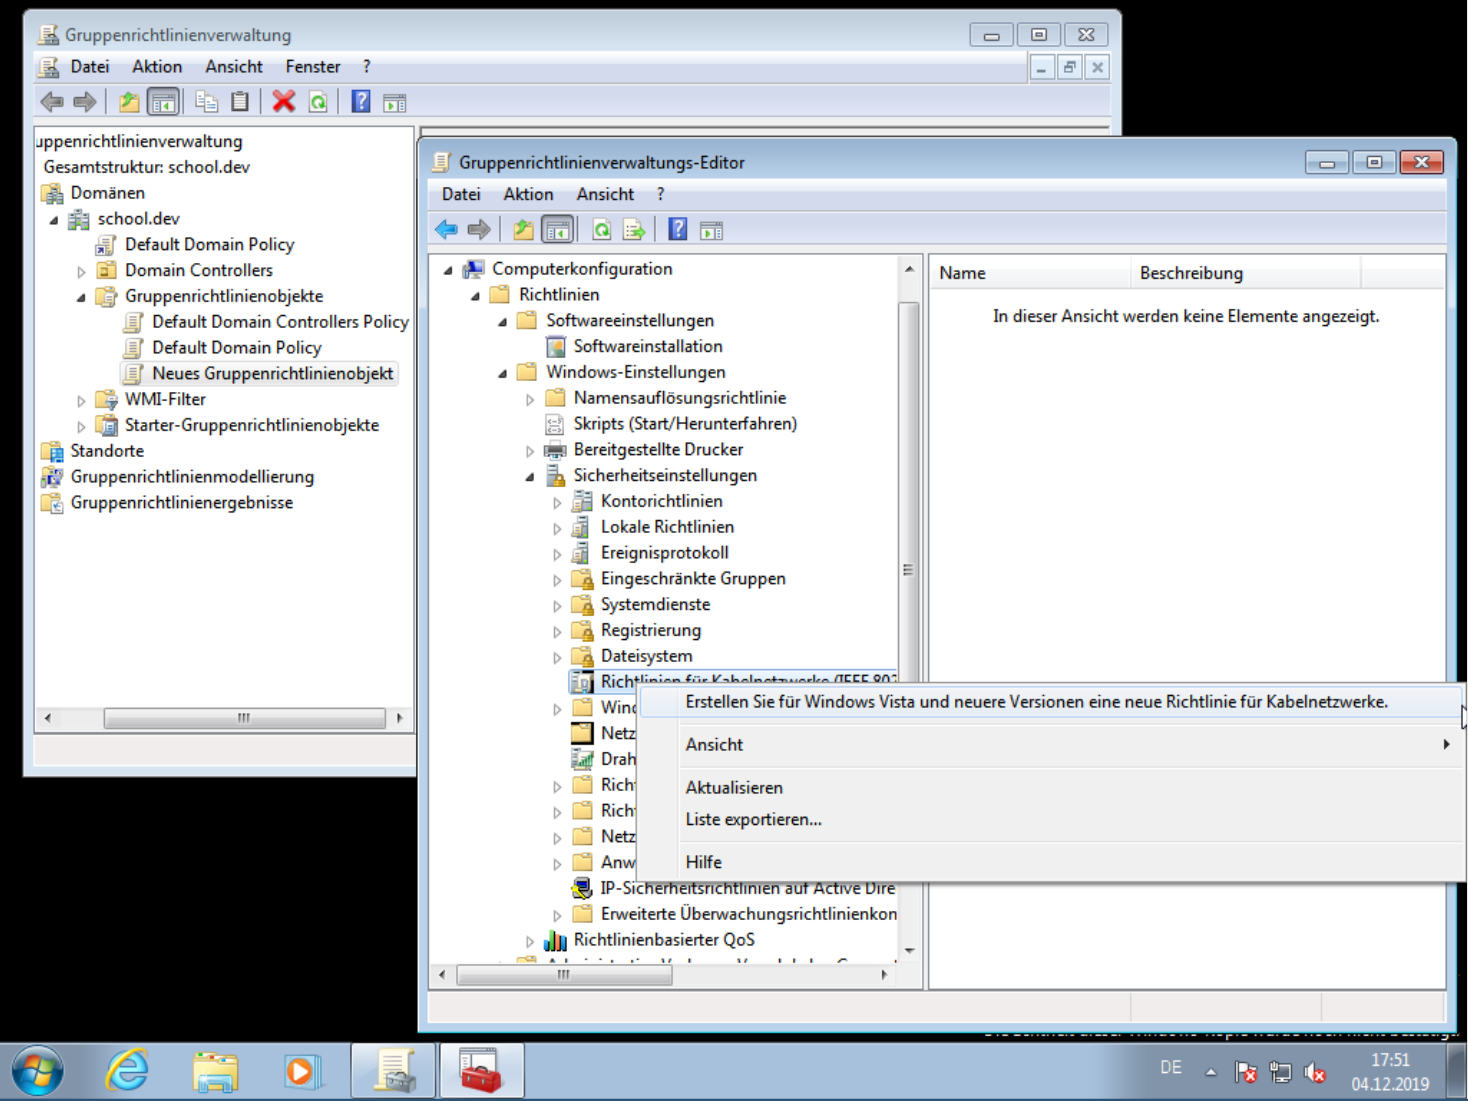Launch Internet Explorer from the taskbar
Screen dimensions: 1468x1101
128,1071
